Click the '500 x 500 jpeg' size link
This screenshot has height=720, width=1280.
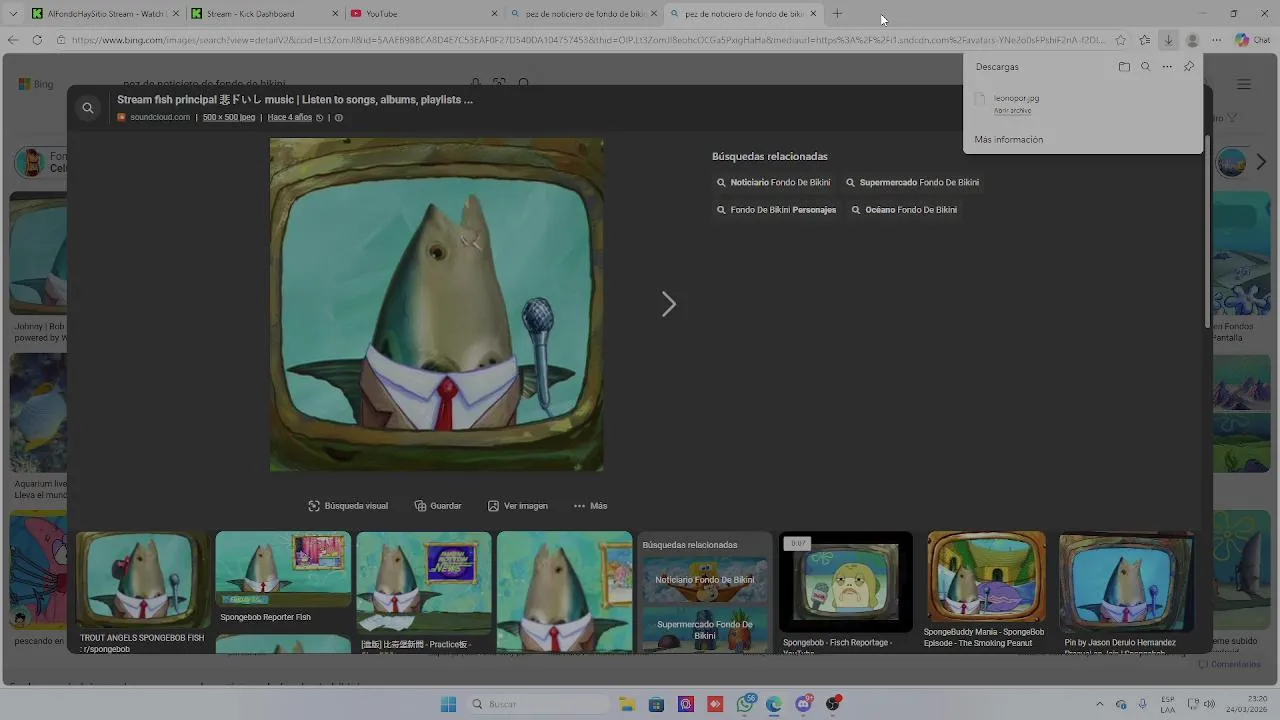click(229, 118)
